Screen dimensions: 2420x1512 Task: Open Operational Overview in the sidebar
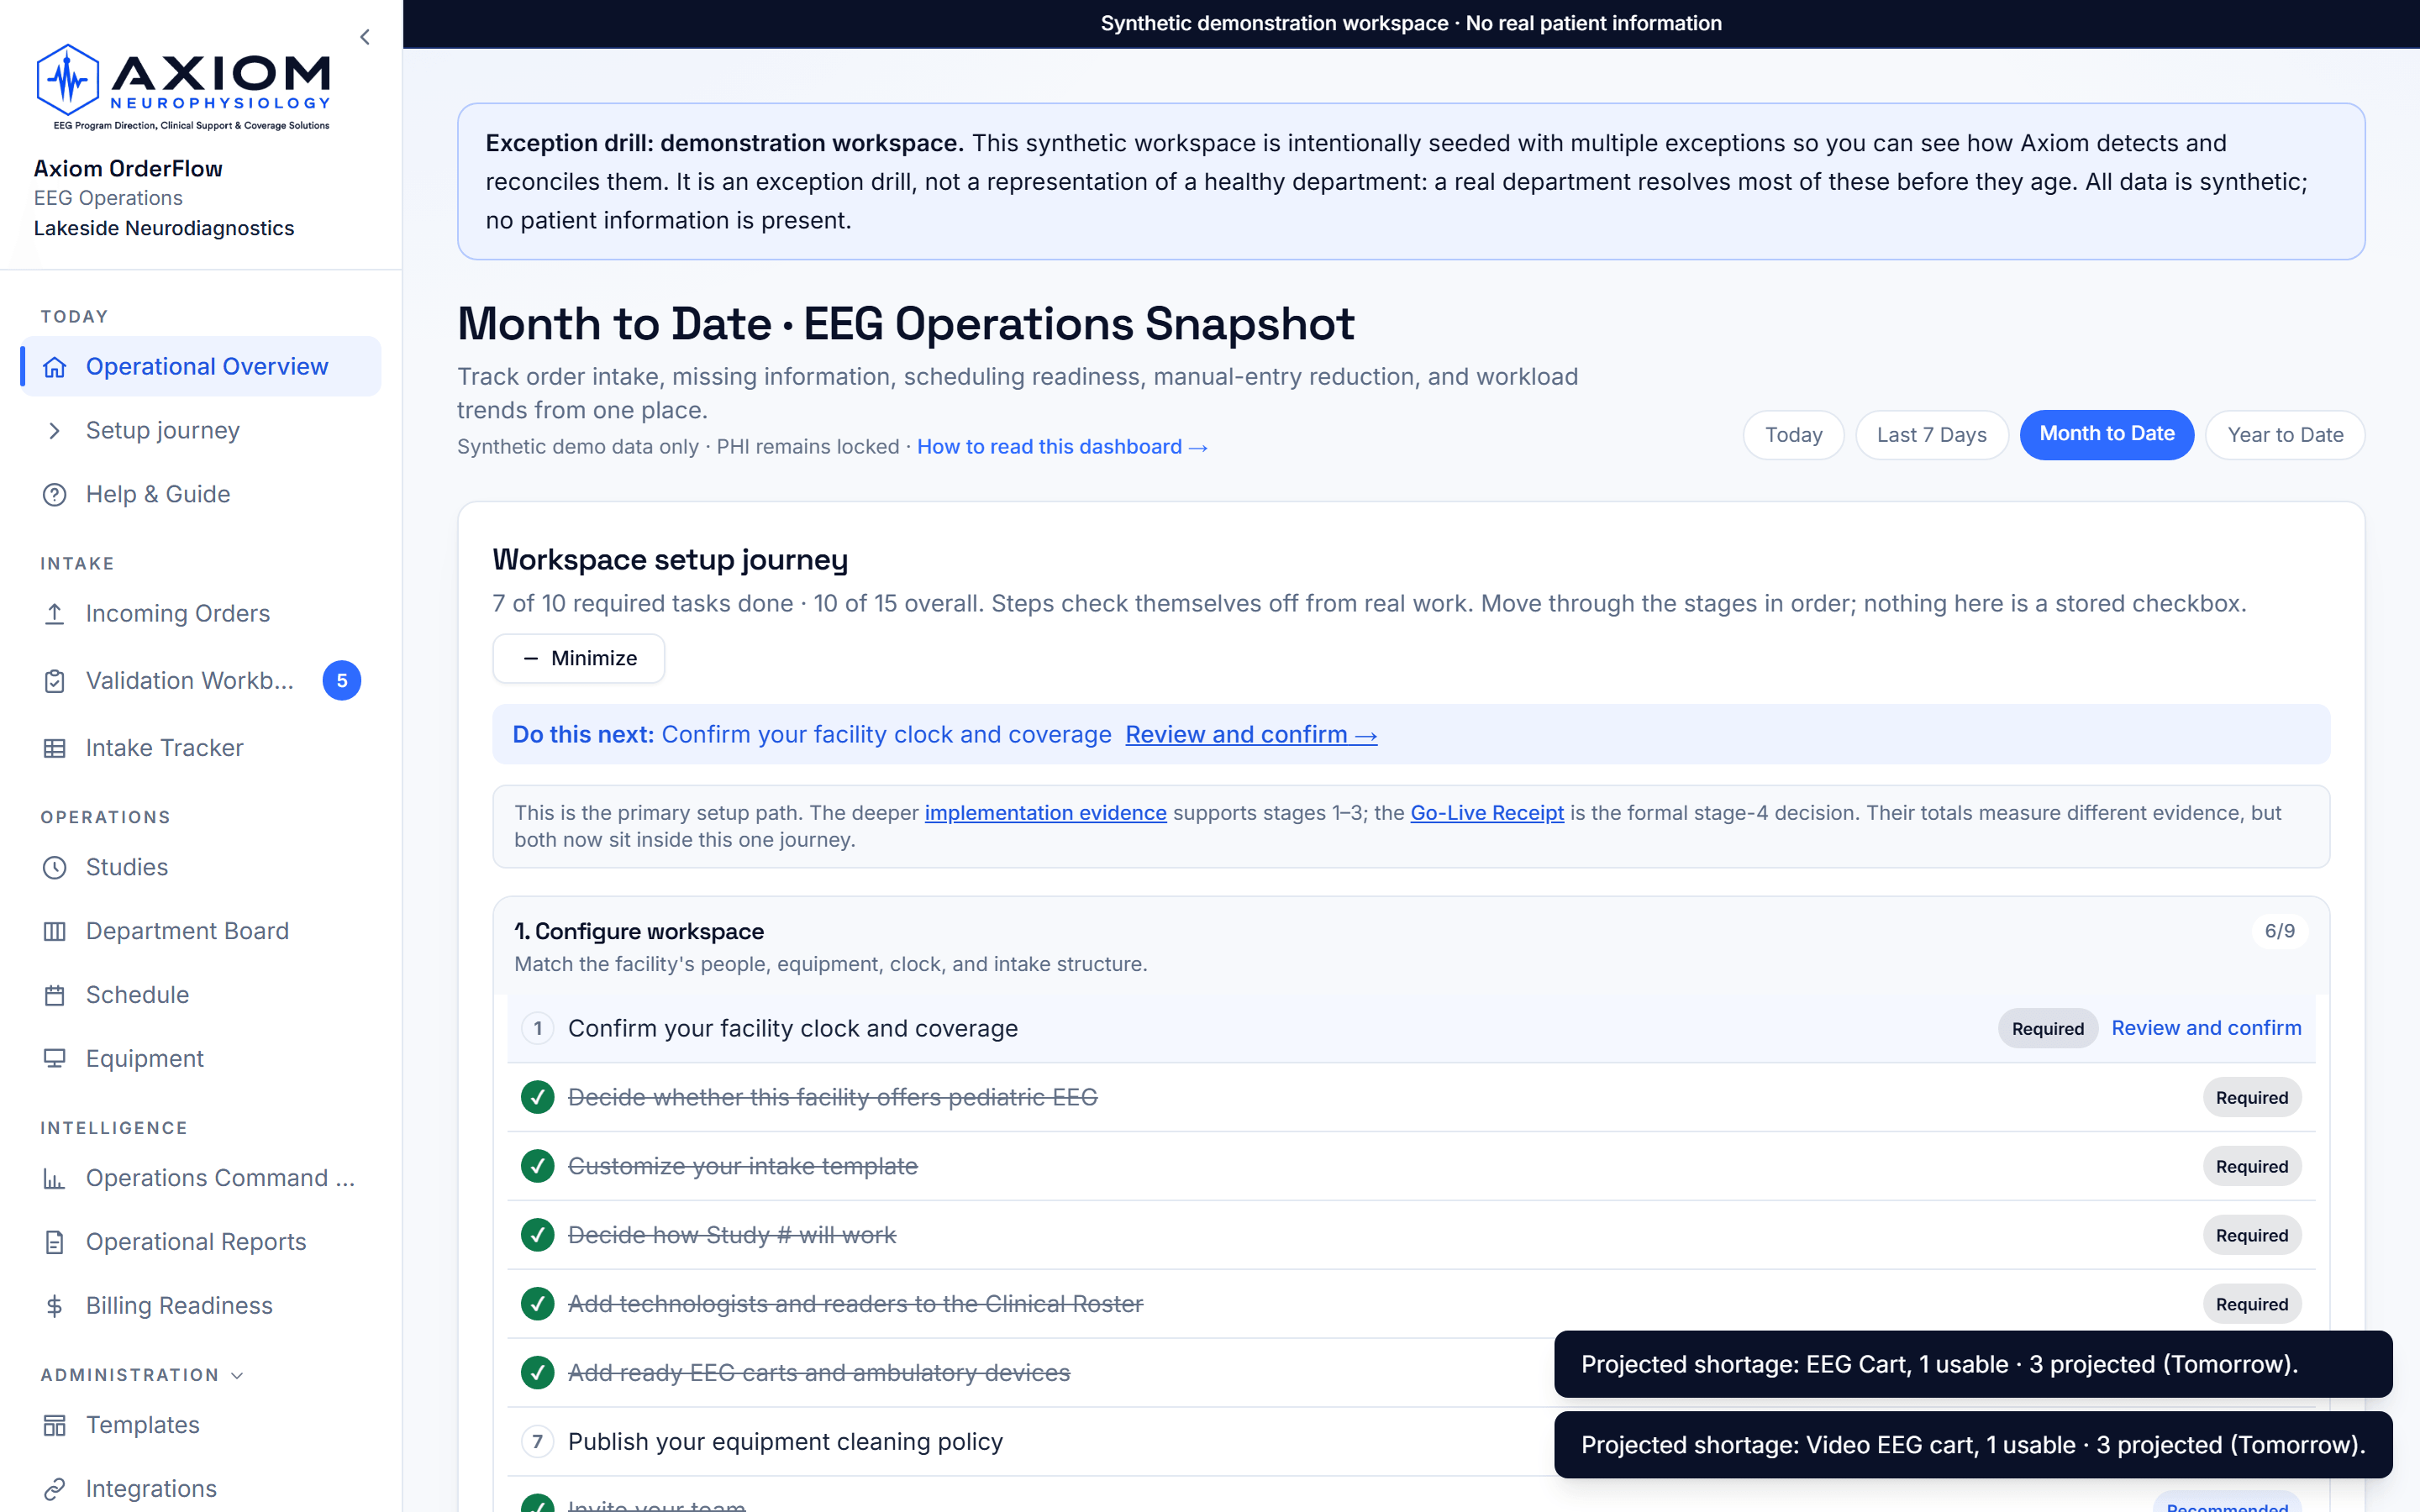click(x=200, y=367)
